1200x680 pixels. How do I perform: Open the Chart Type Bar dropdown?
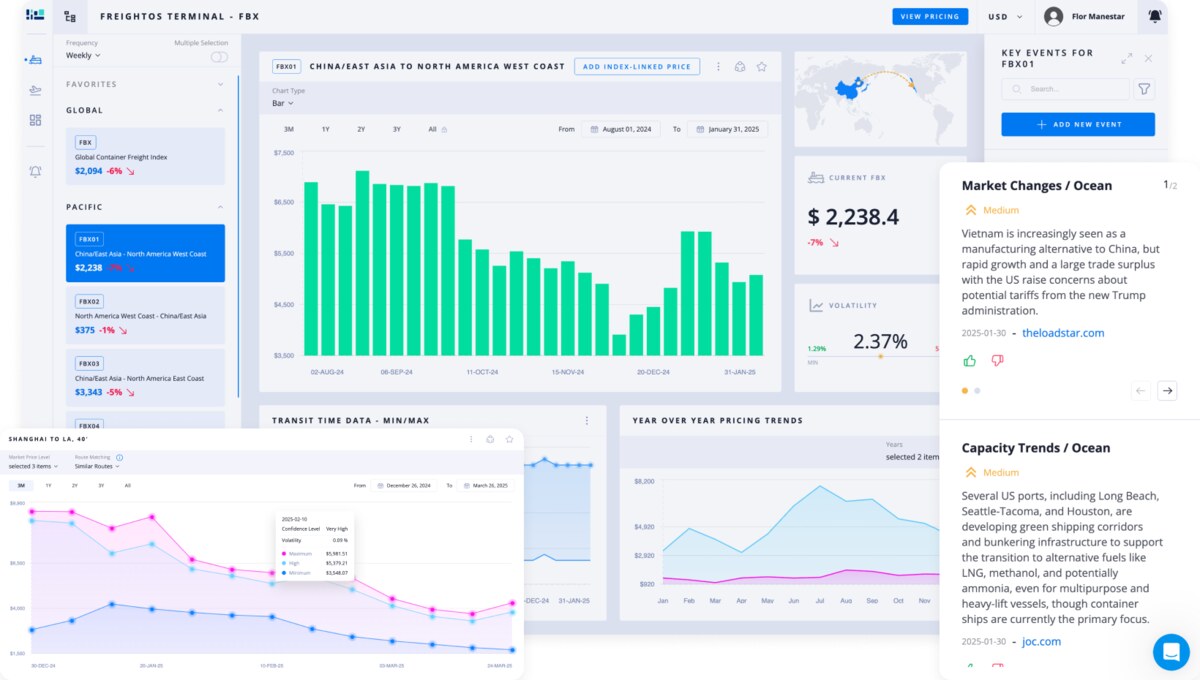click(x=283, y=103)
